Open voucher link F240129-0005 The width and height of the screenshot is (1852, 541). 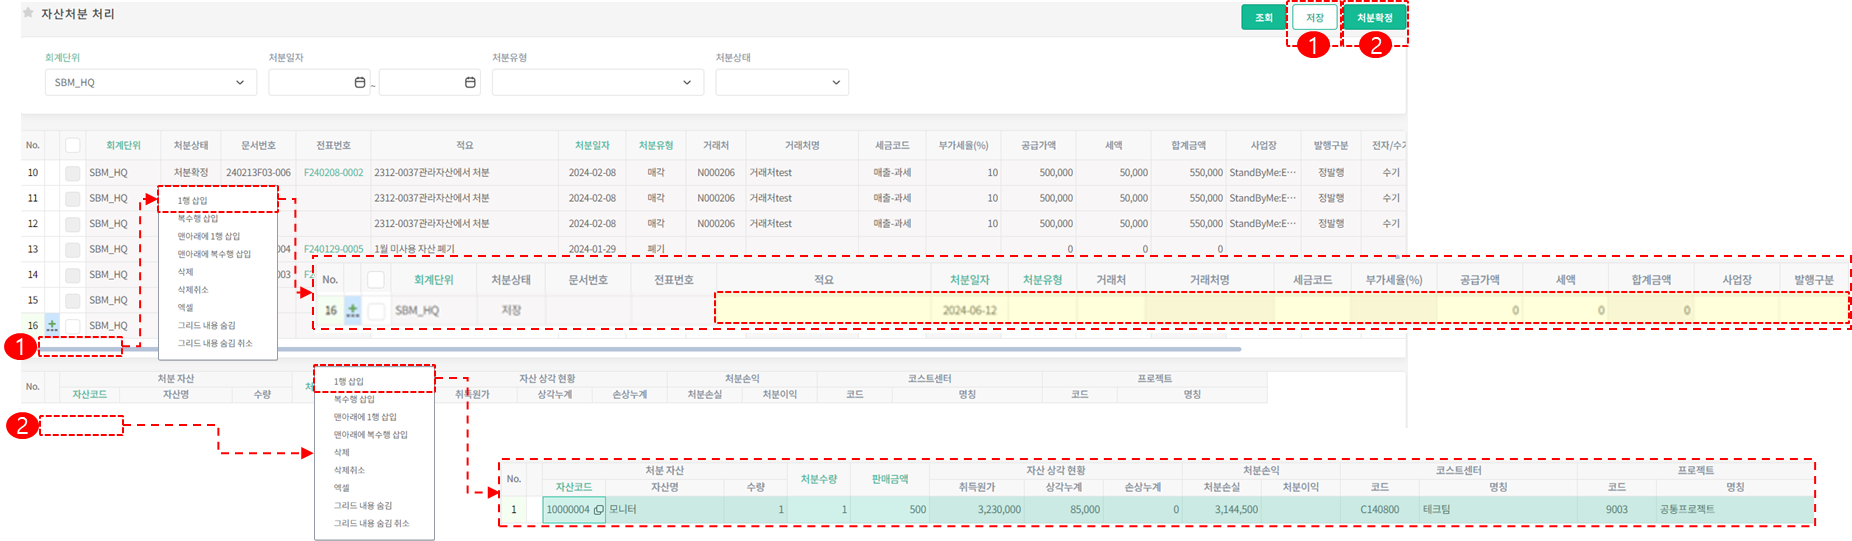coord(334,249)
